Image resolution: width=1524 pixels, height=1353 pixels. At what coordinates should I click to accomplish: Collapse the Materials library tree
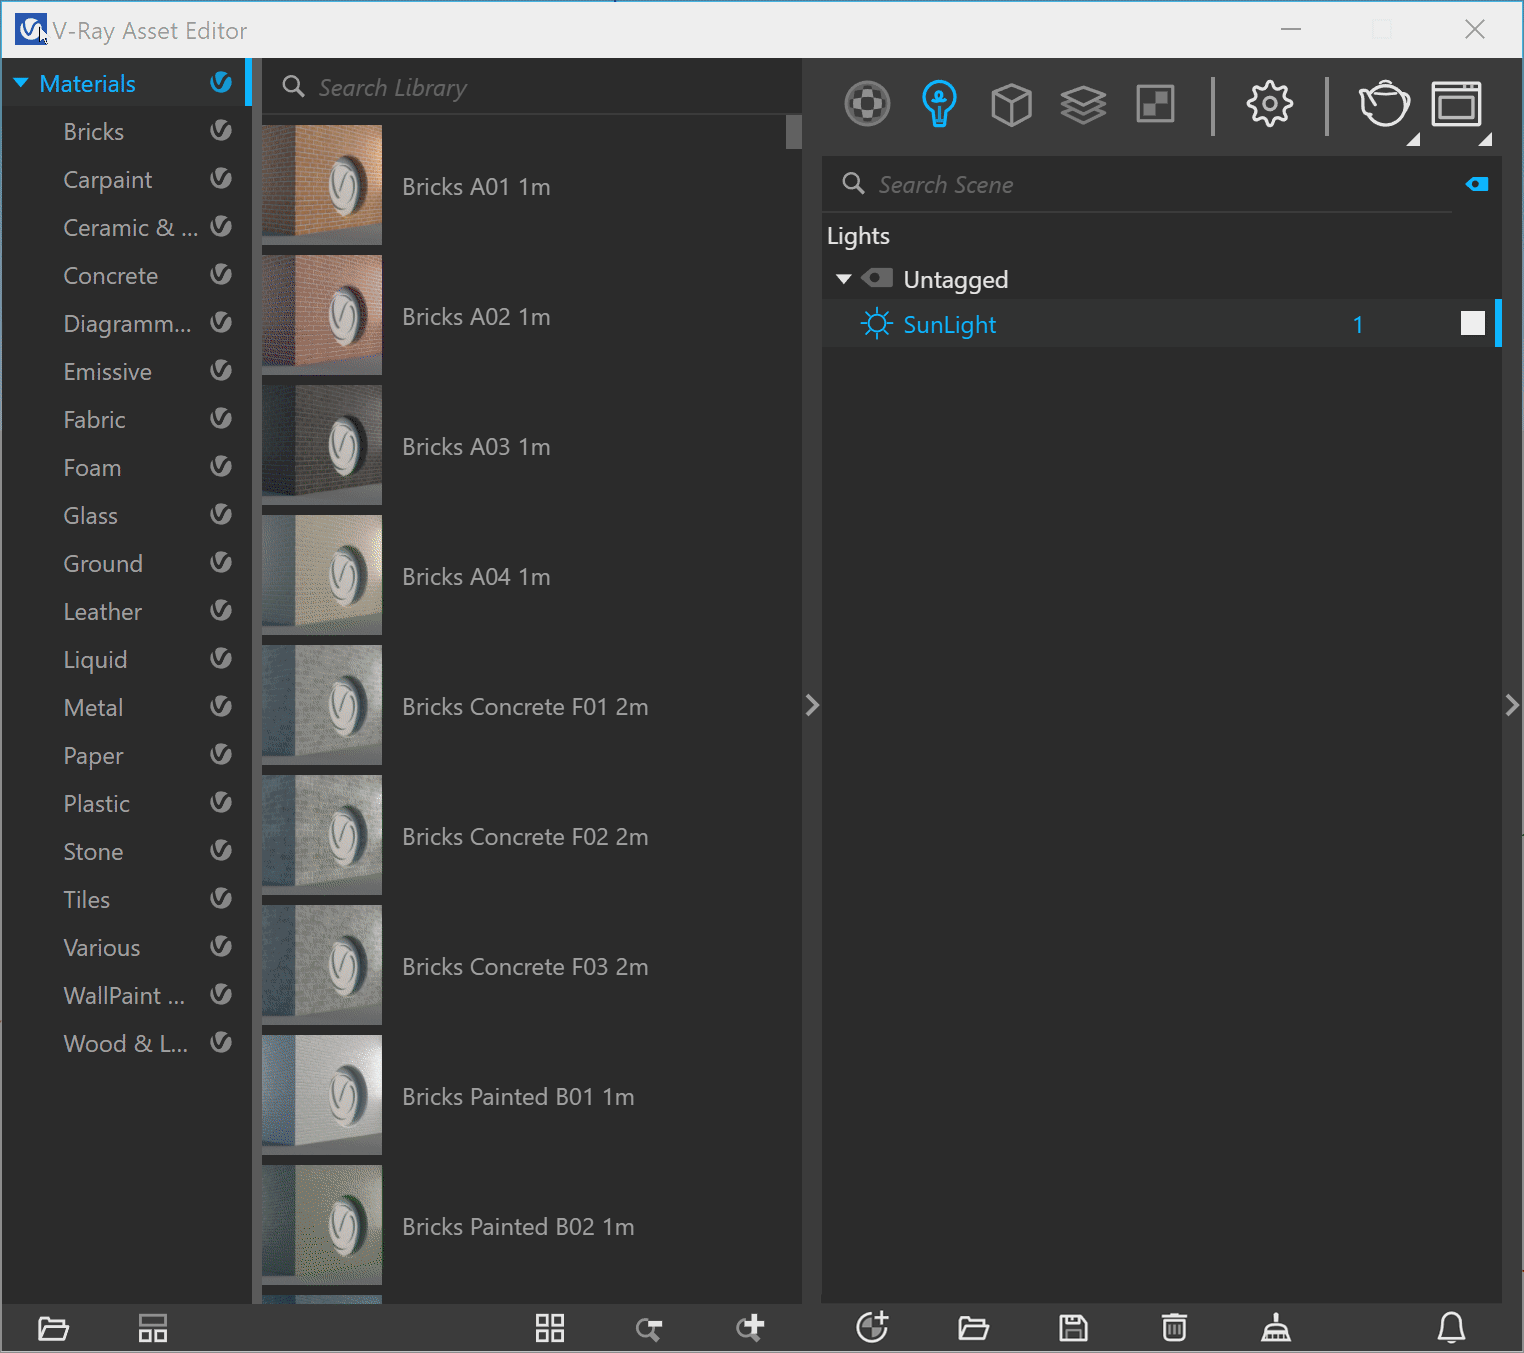click(21, 84)
